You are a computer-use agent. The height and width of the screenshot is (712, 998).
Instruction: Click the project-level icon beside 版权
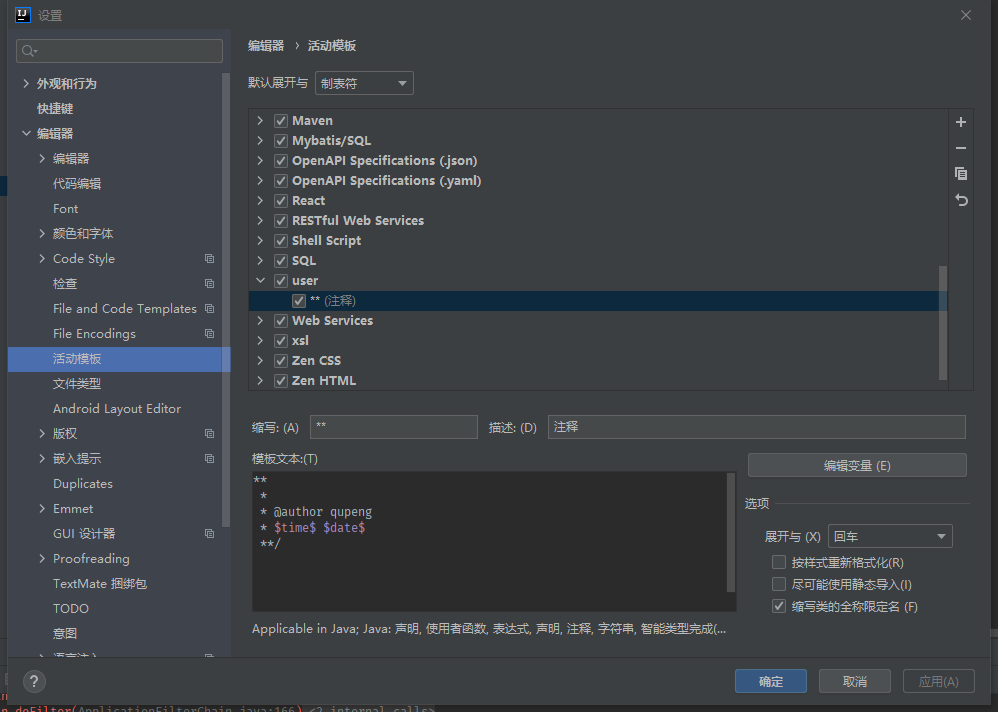pyautogui.click(x=209, y=433)
